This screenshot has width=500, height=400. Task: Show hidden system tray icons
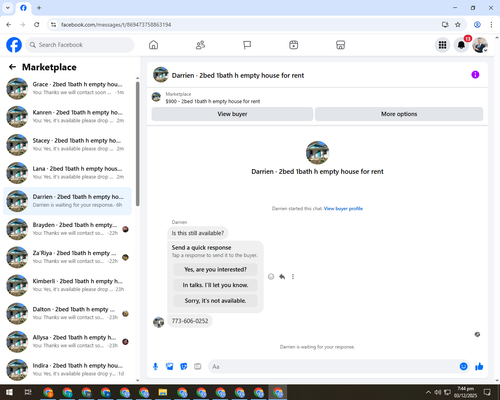[x=428, y=392]
